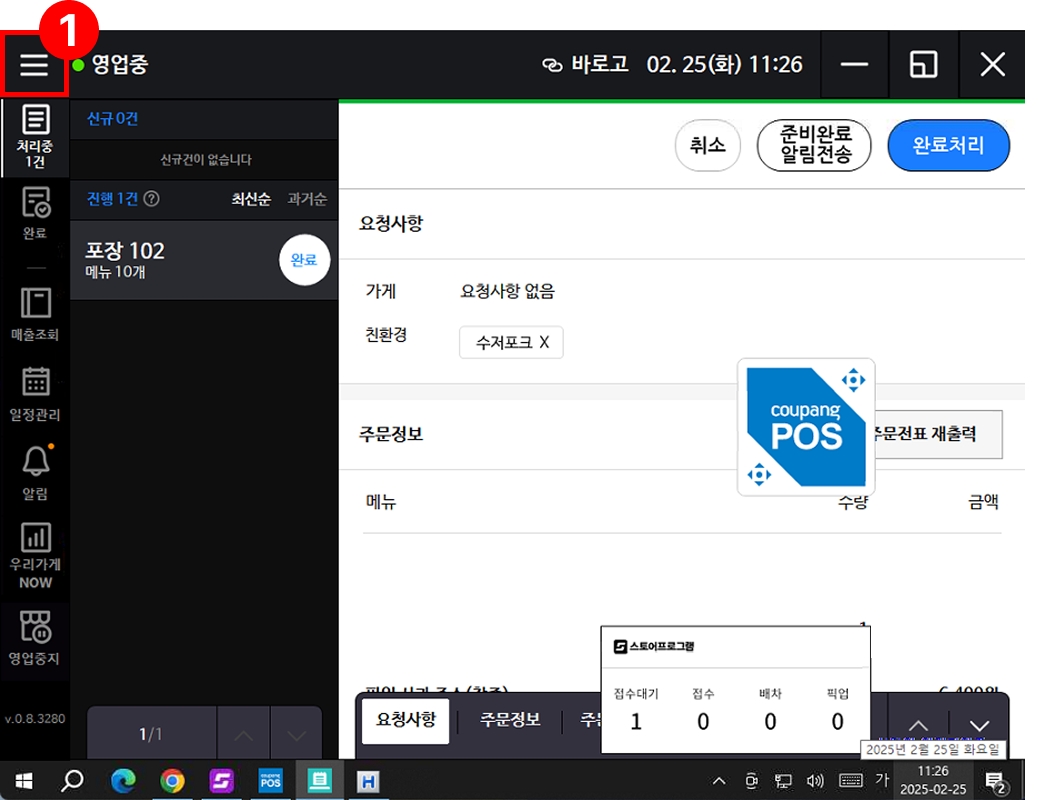Click the 영업중지 pause store icon
Screen dimensions: 1038x800
click(x=35, y=638)
